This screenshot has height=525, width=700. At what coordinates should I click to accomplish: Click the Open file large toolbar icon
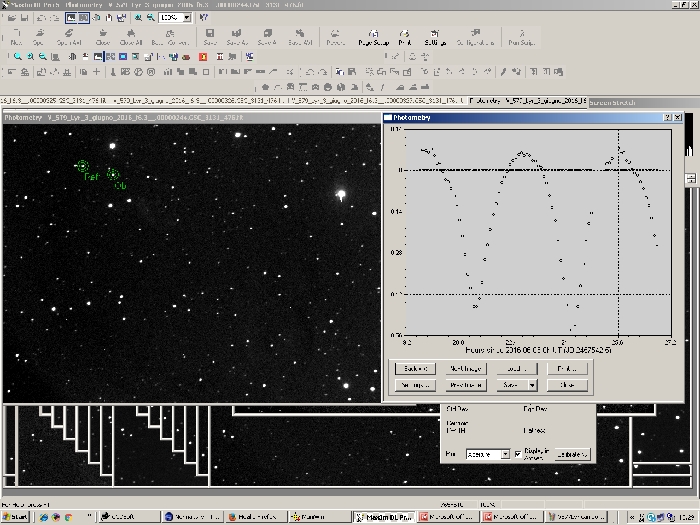38,37
